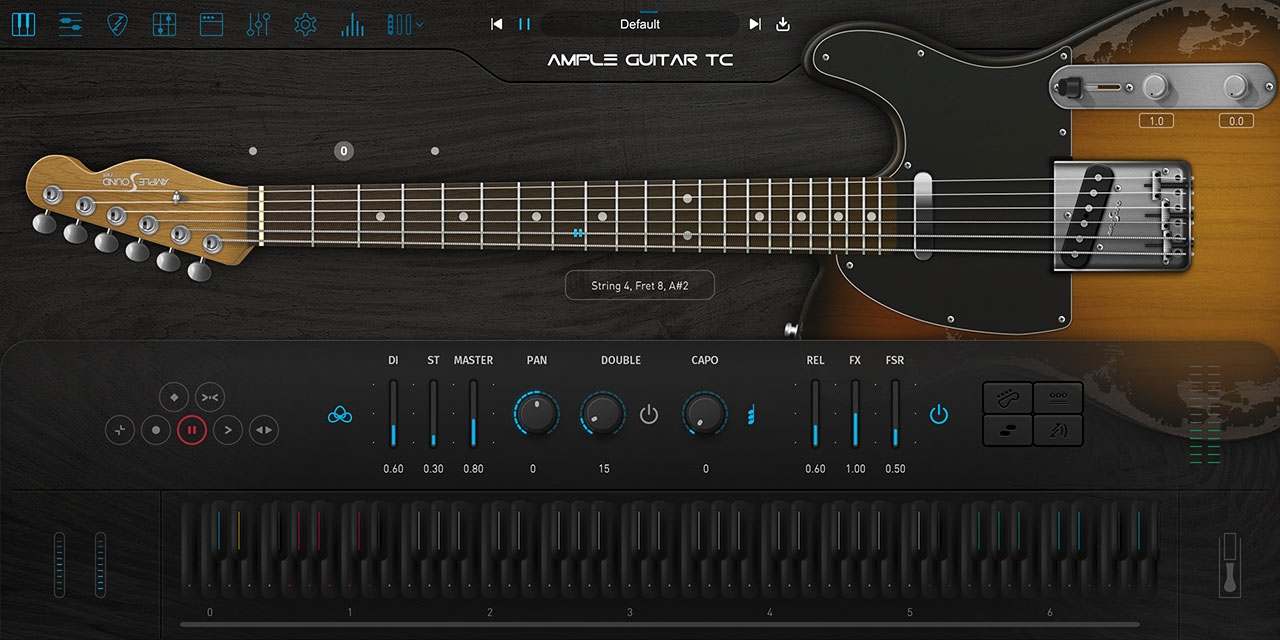Click the single right-arrow round button
The width and height of the screenshot is (1280, 640).
[228, 430]
